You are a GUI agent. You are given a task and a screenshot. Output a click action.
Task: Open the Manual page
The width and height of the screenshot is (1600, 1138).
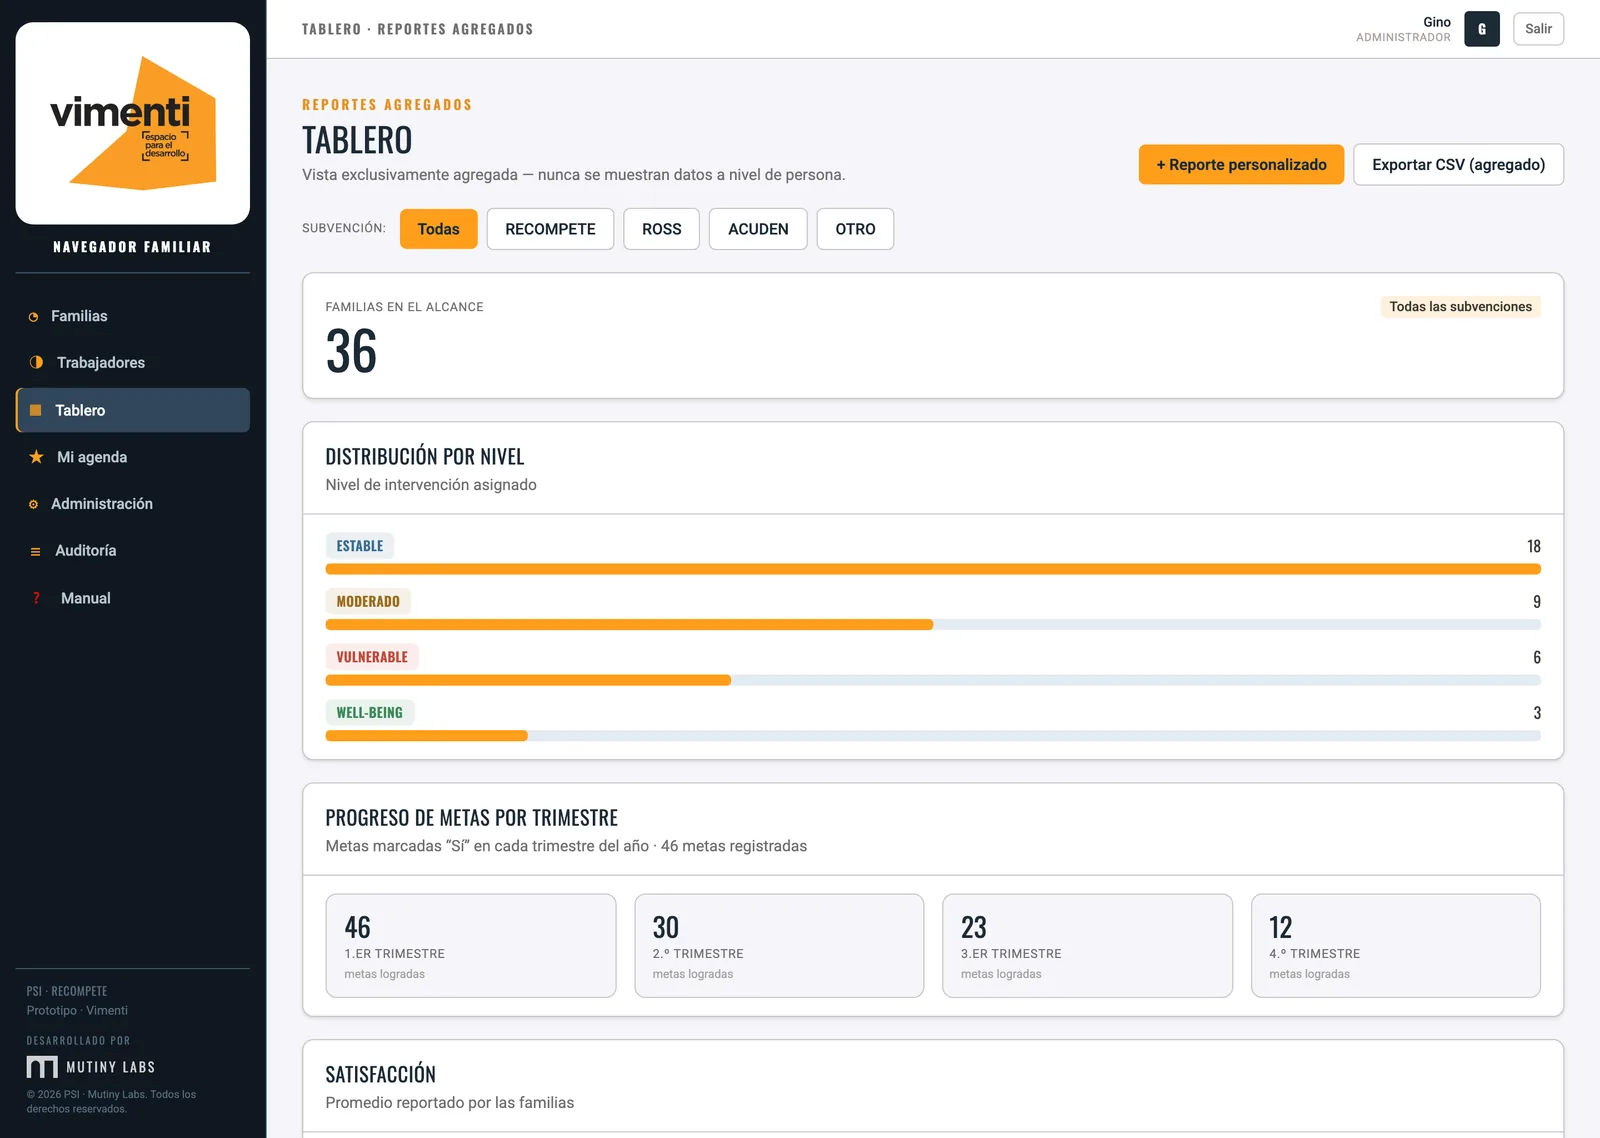[x=133, y=598]
